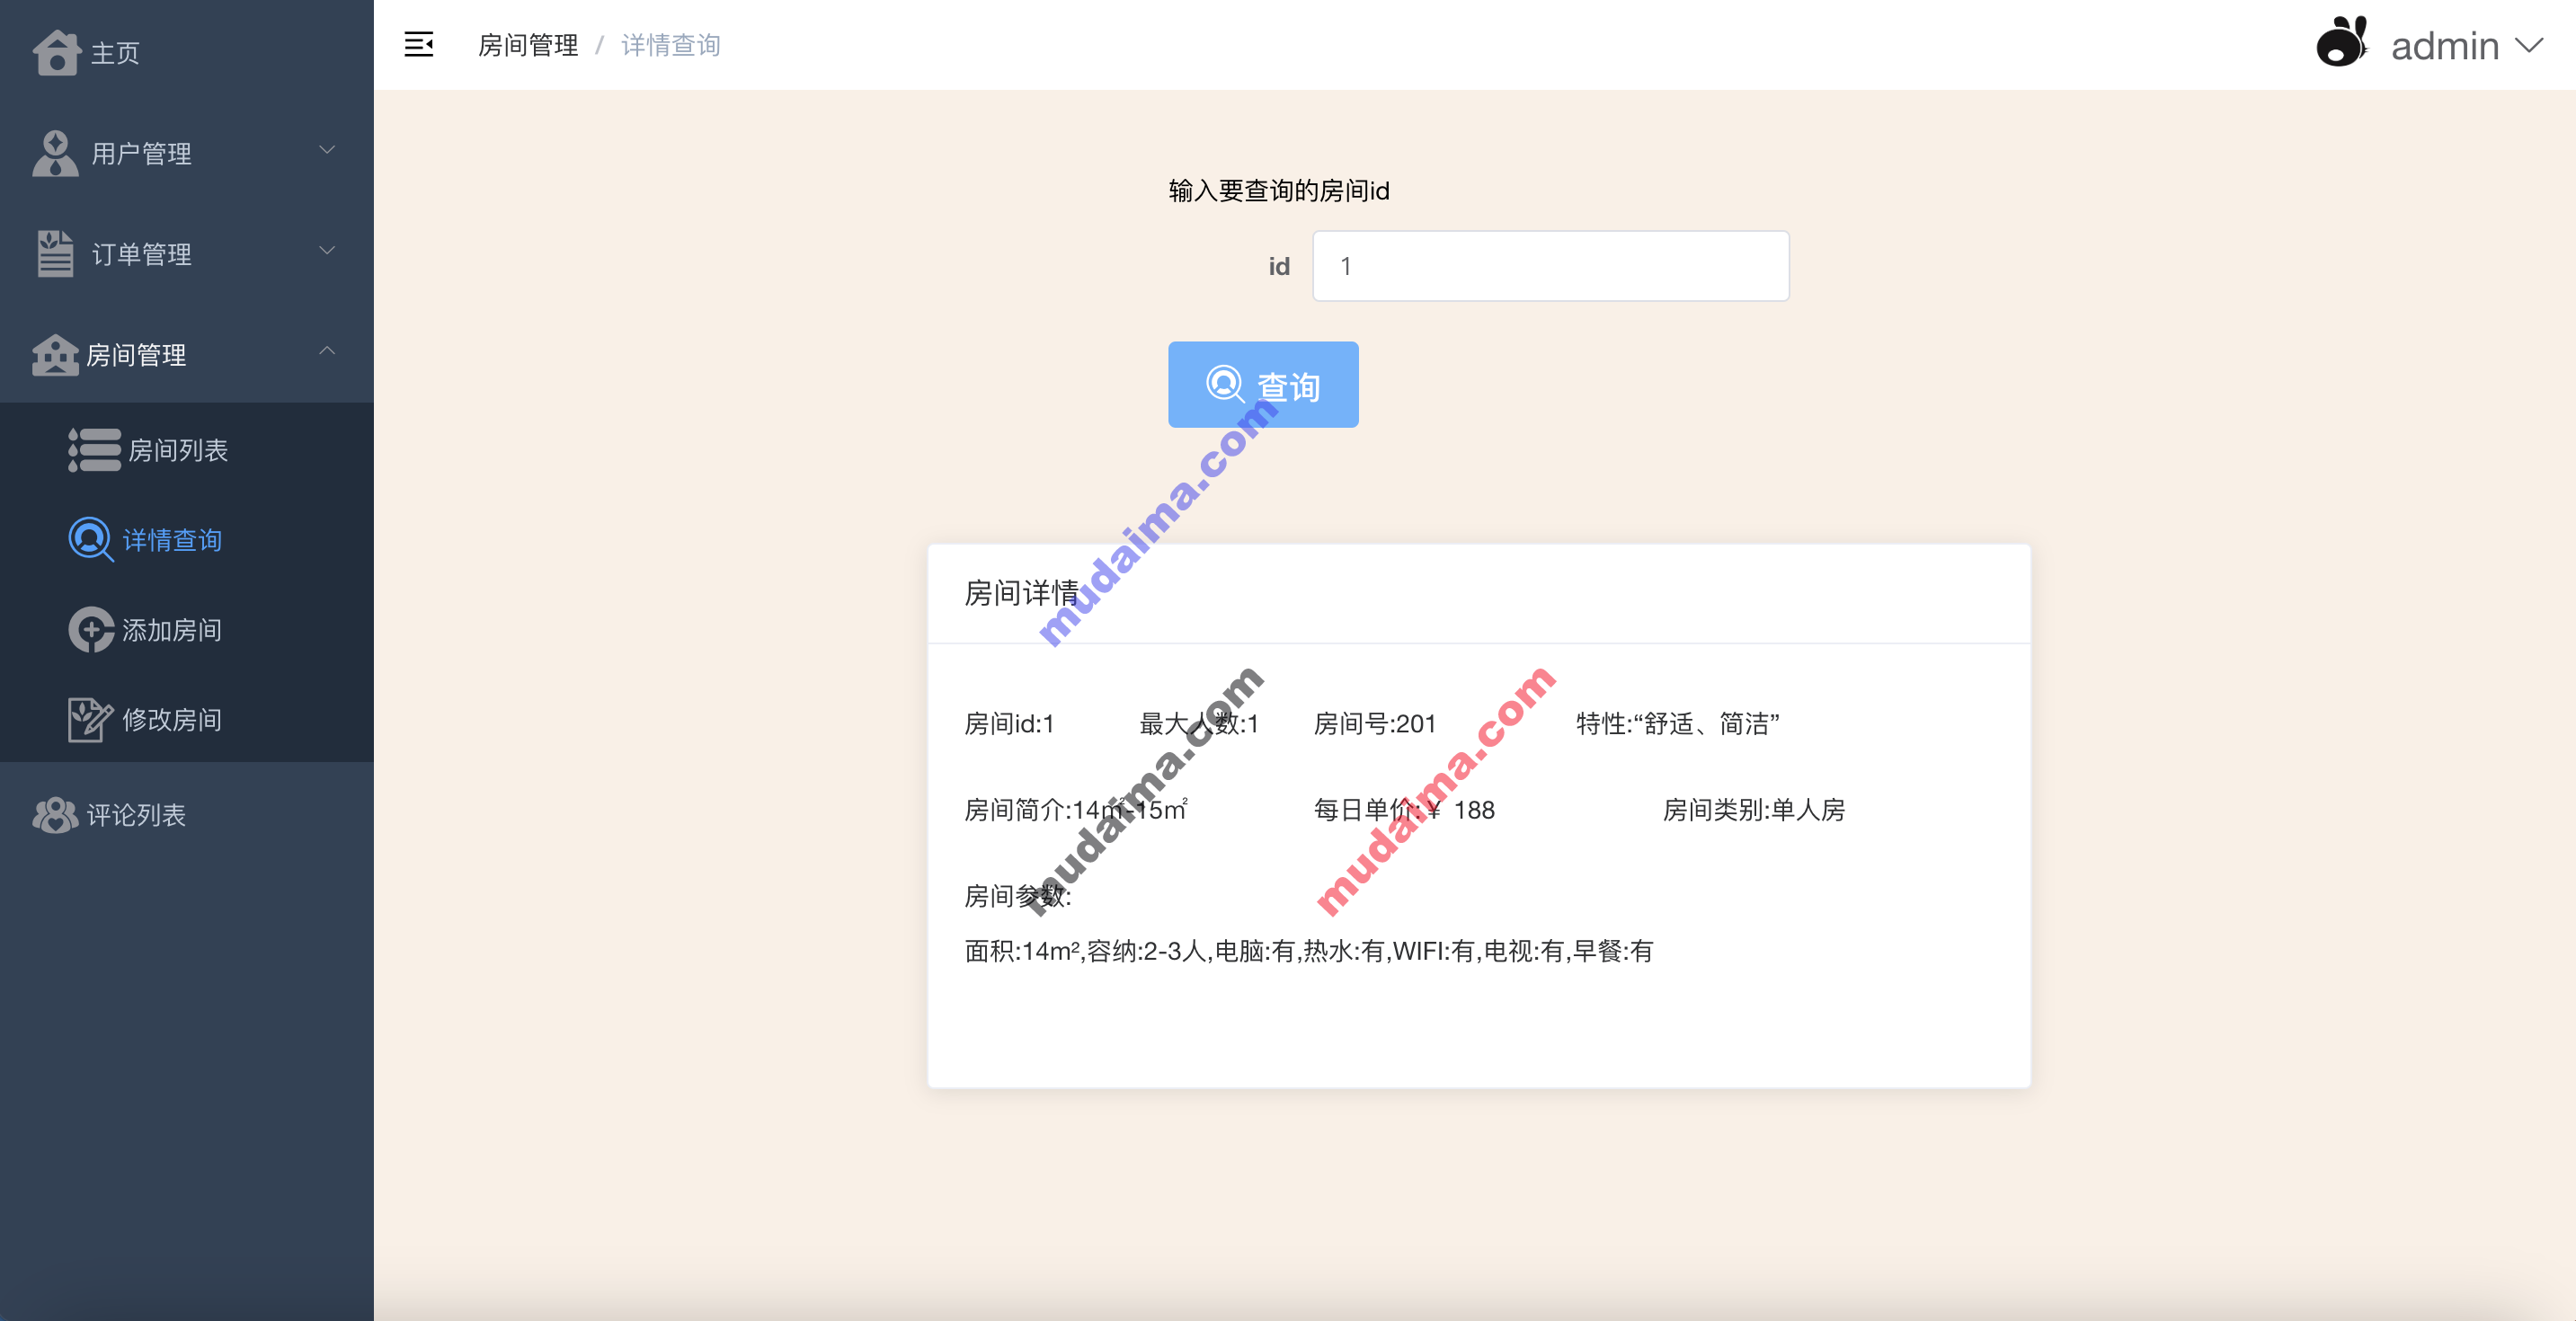
Task: Click the edit room pencil icon
Action: click(91, 719)
